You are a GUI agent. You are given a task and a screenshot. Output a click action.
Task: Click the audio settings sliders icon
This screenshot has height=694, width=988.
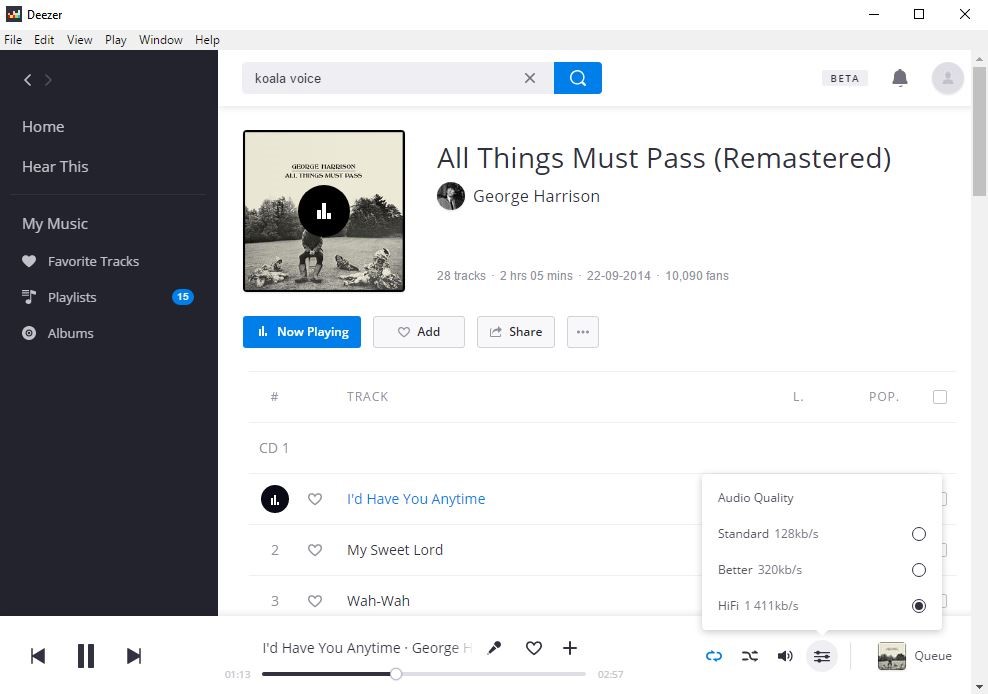pos(822,656)
